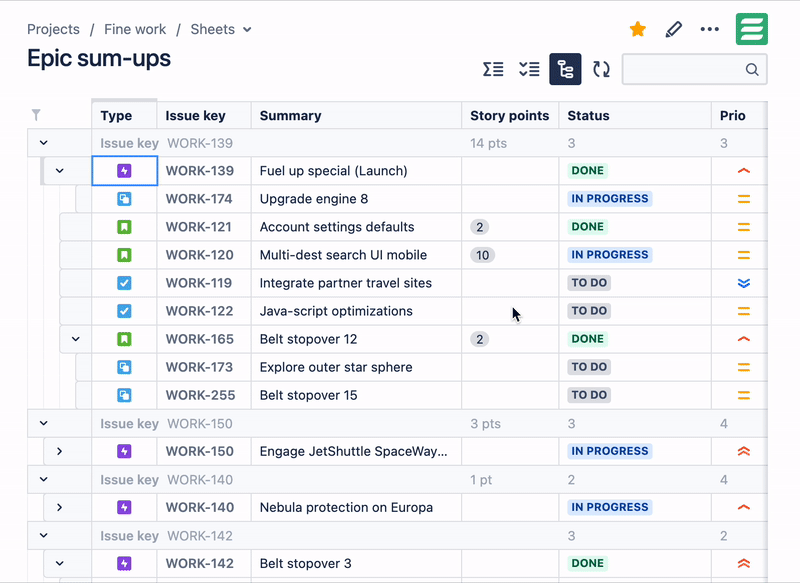Screen dimensions: 800x583
Task: Collapse the Issue key WORK-142 group
Action: click(x=43, y=536)
